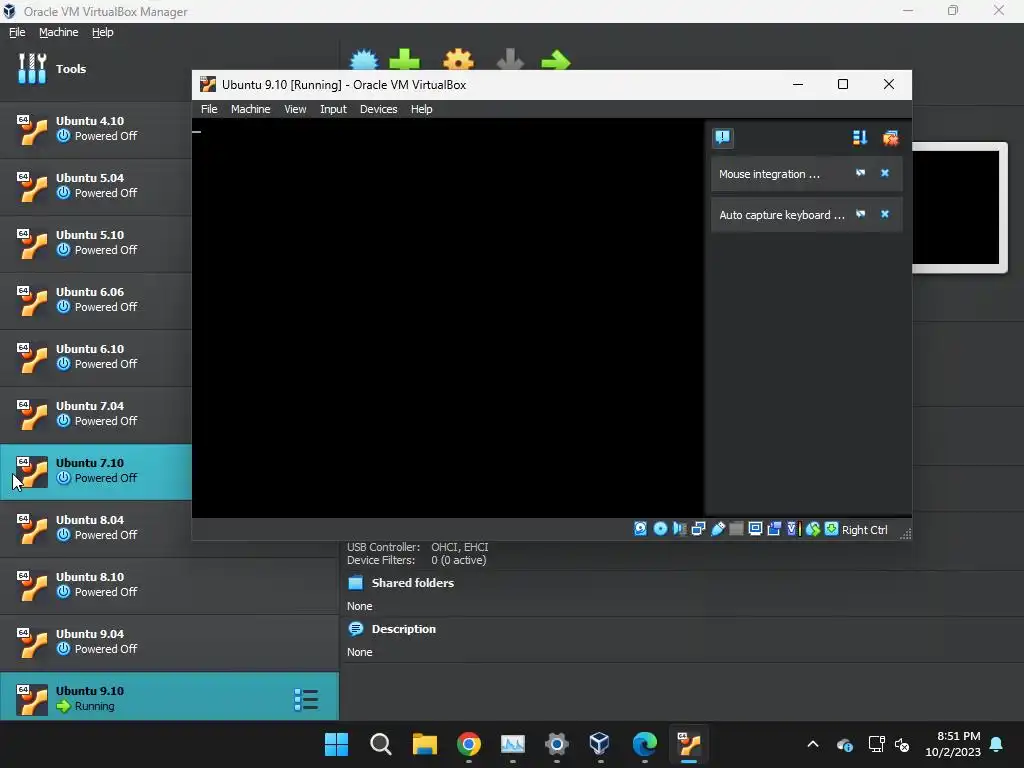
Task: Click the Shared folders section header
Action: 412,583
